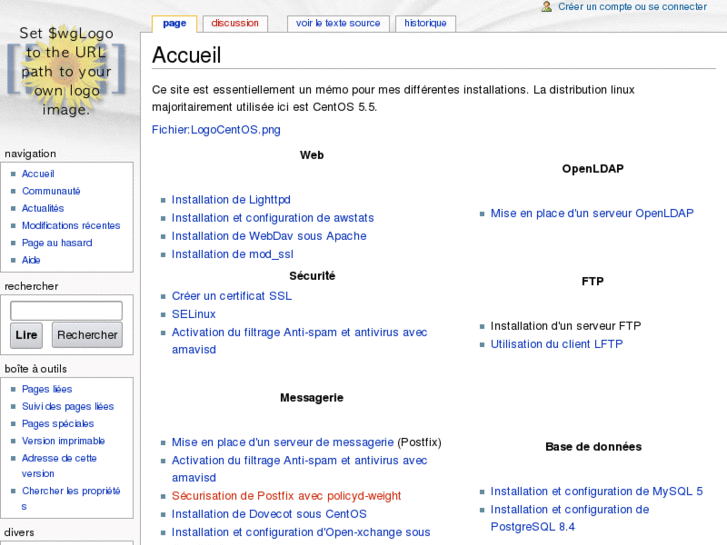
Task: Open Pages spéciales
Action: click(58, 423)
